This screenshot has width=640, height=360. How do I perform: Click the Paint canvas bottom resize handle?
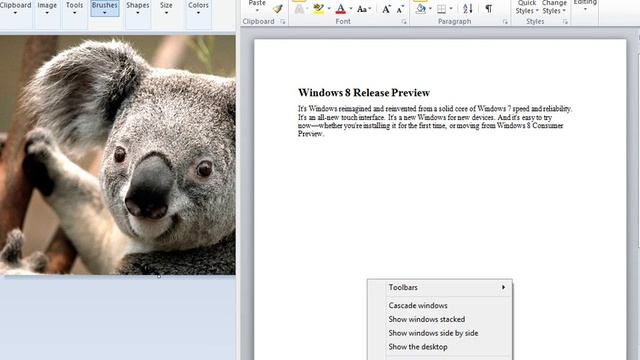click(159, 276)
